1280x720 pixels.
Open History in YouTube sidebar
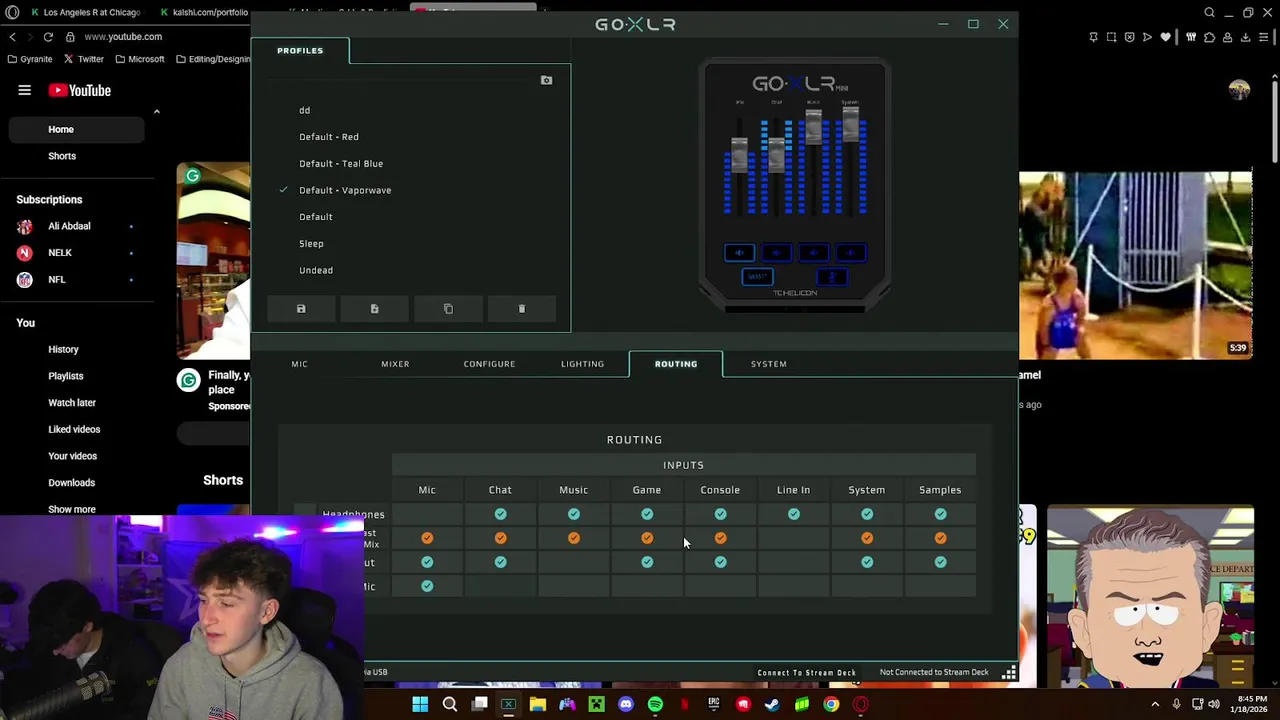click(63, 349)
